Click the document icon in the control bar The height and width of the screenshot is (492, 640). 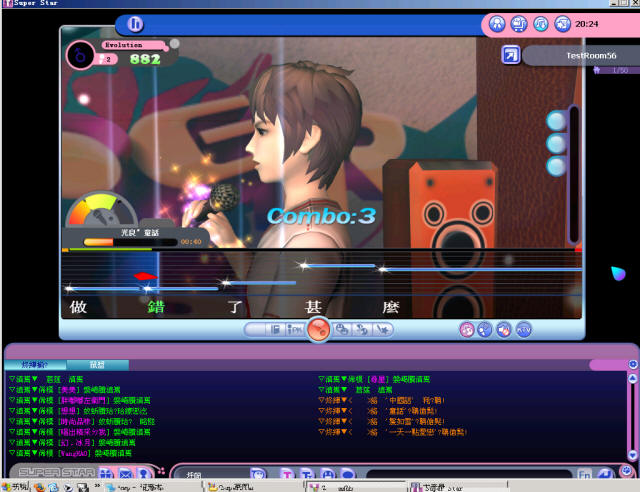(276, 329)
